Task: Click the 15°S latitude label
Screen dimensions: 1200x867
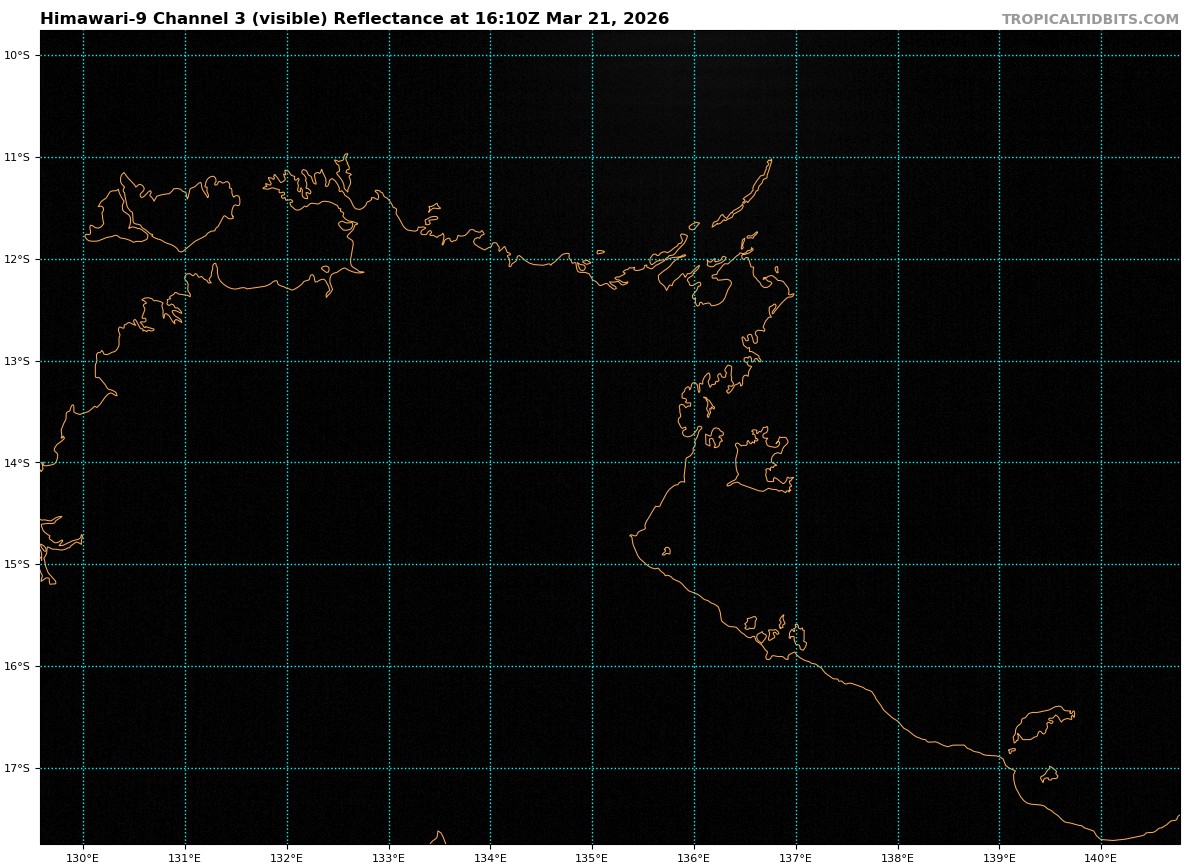Action: coord(17,565)
